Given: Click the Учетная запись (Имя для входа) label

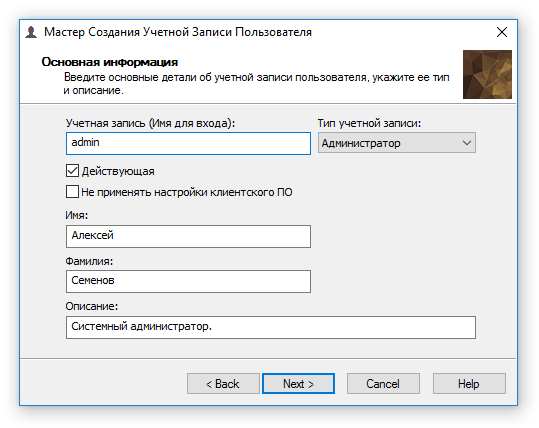Looking at the screenshot, I should point(150,123).
